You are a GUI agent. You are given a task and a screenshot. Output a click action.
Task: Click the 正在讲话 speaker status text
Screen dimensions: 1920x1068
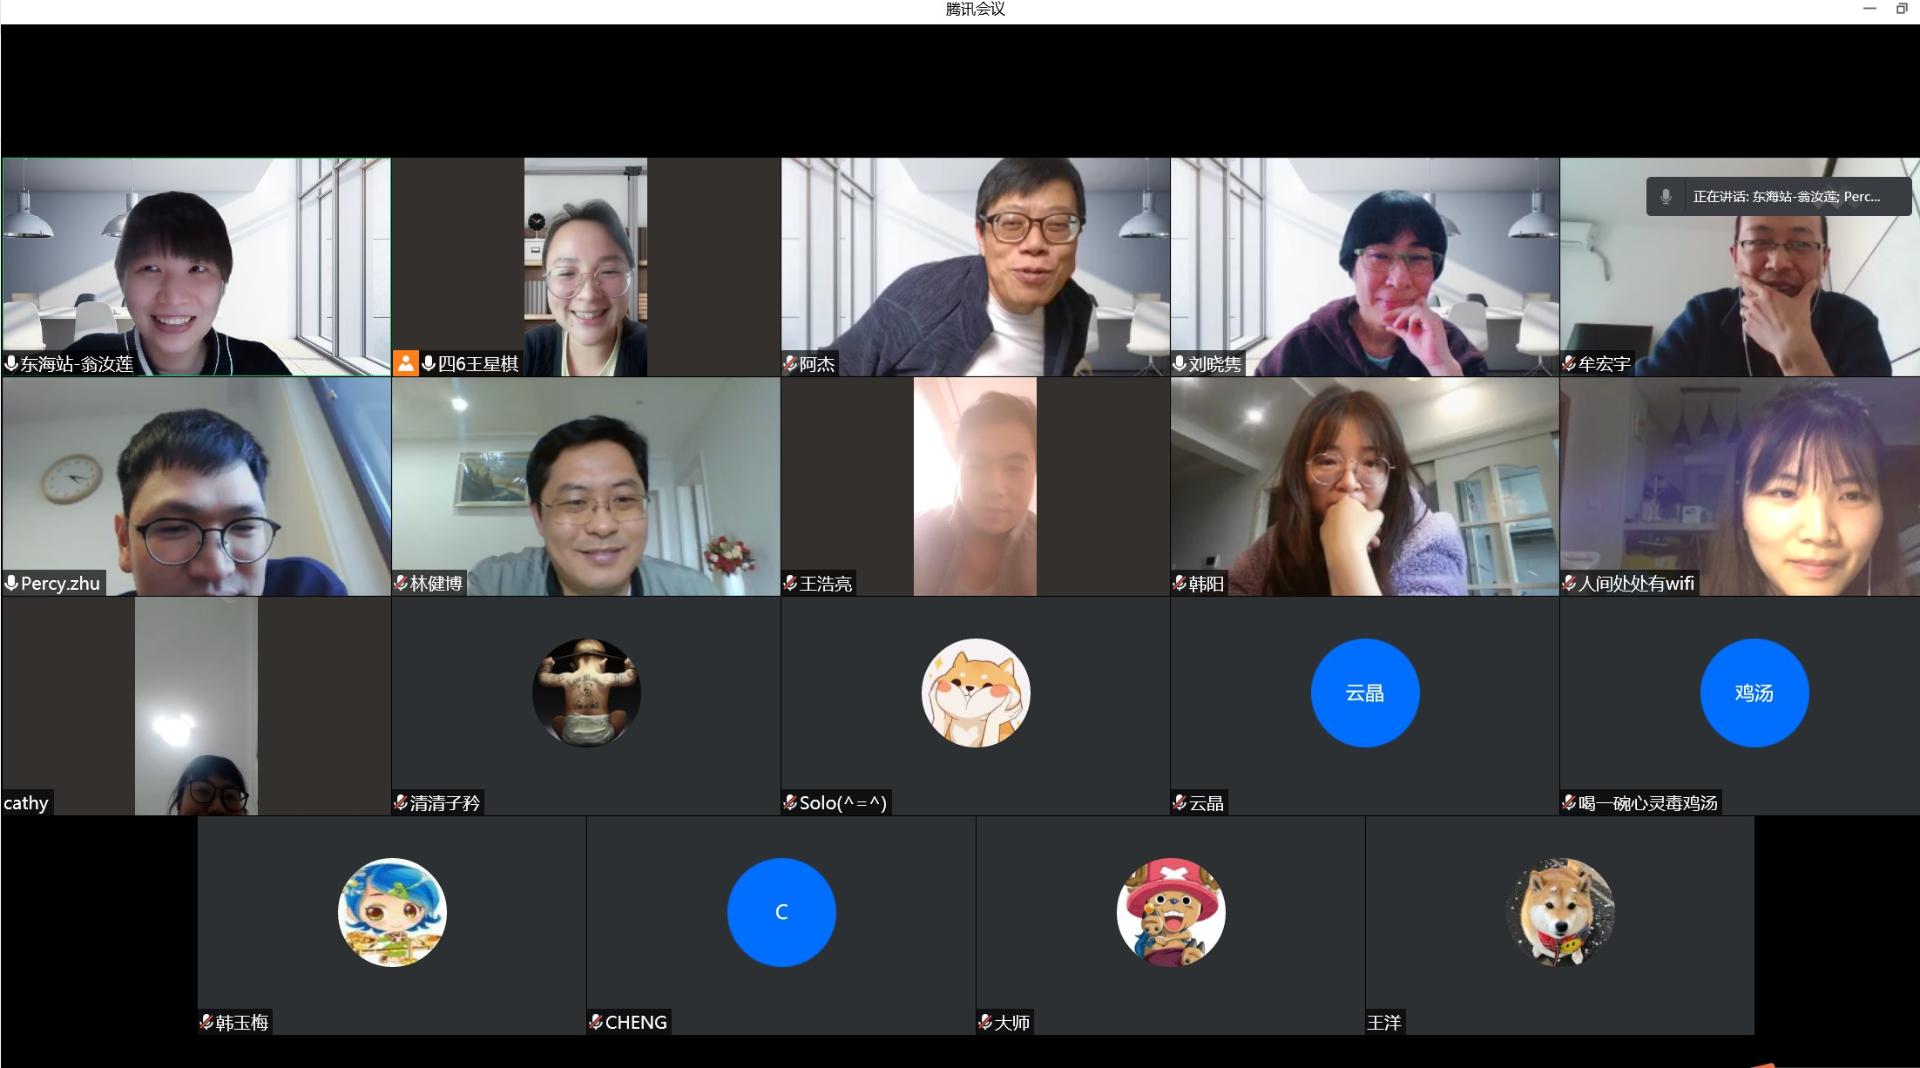point(1786,197)
